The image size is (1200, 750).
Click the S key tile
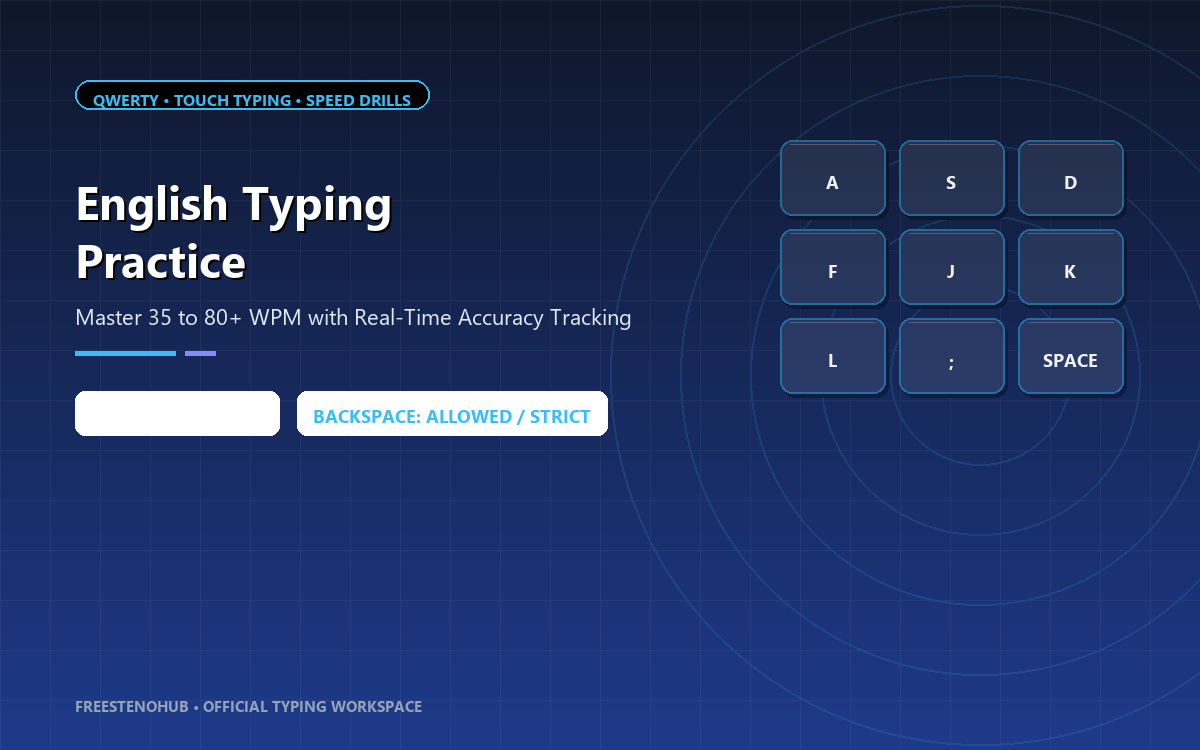point(951,178)
